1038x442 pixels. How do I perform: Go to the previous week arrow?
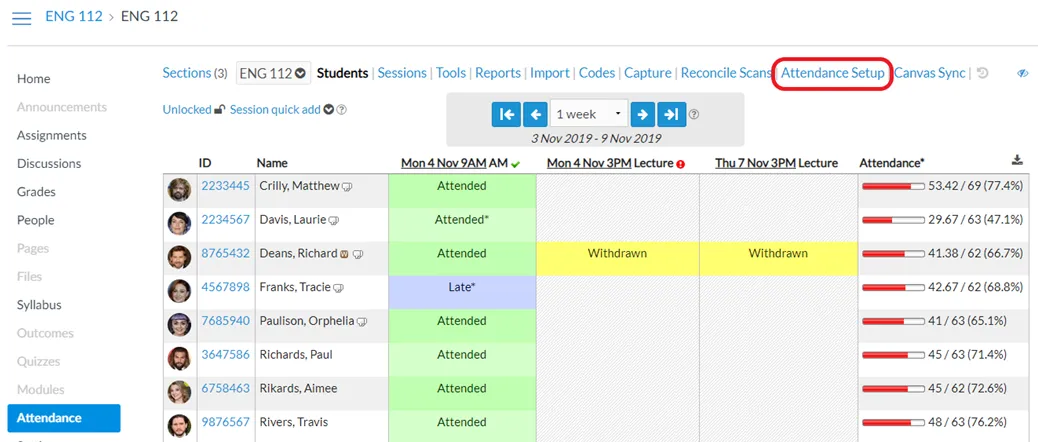(535, 114)
